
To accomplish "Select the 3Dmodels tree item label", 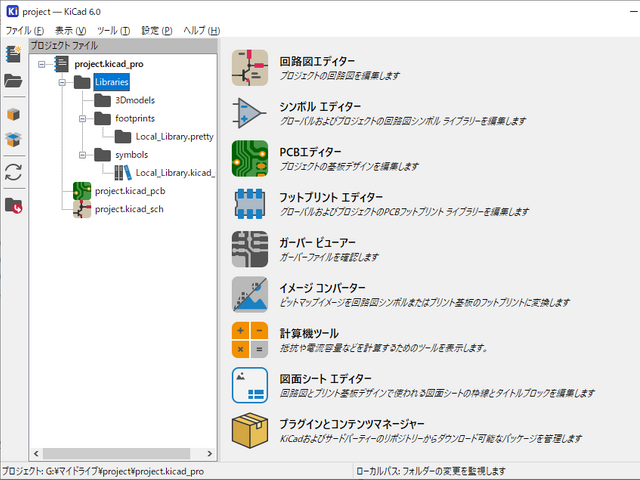I will 135,100.
